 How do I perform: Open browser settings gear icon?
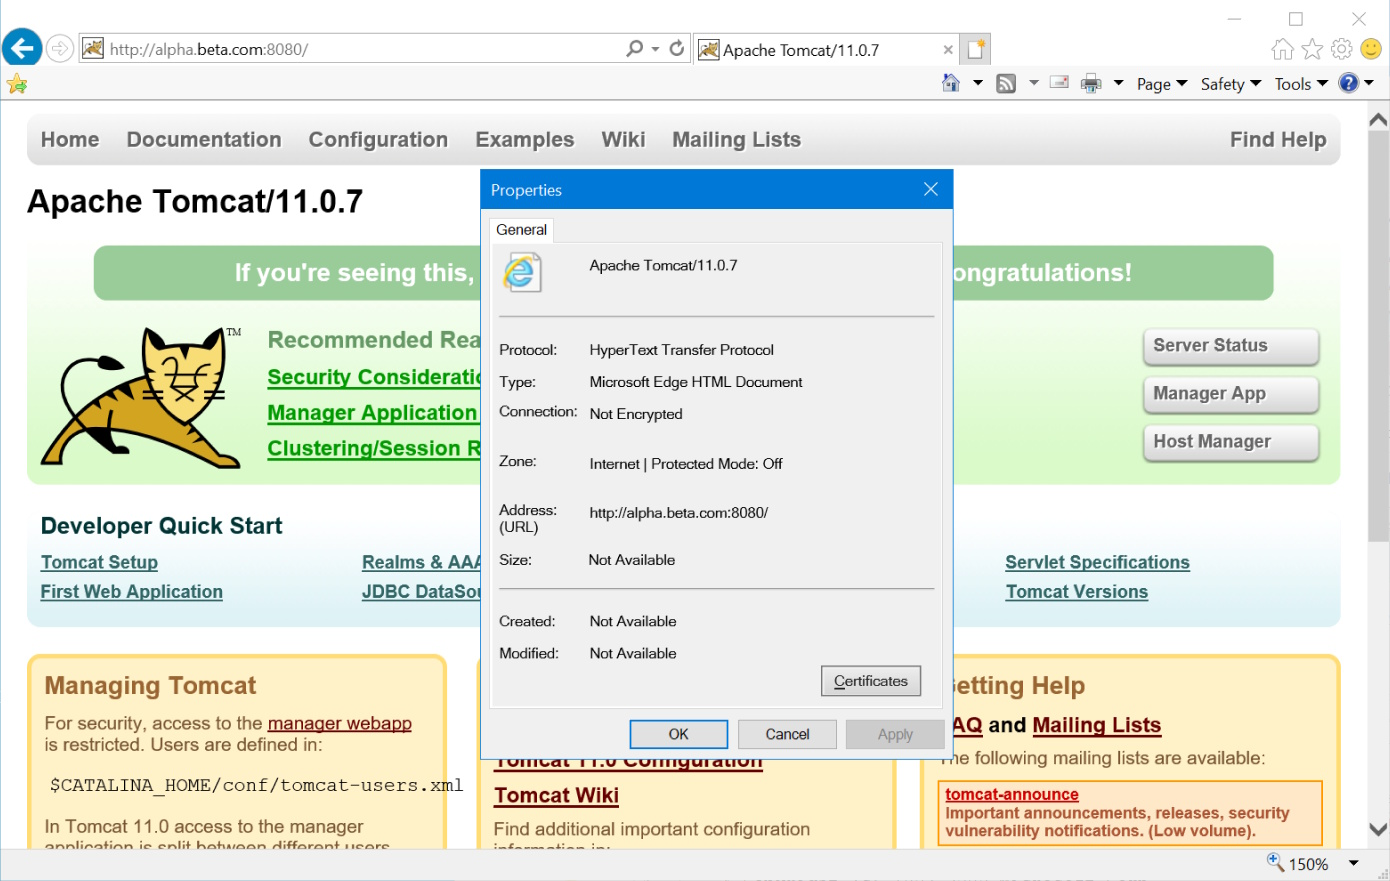click(x=1342, y=49)
